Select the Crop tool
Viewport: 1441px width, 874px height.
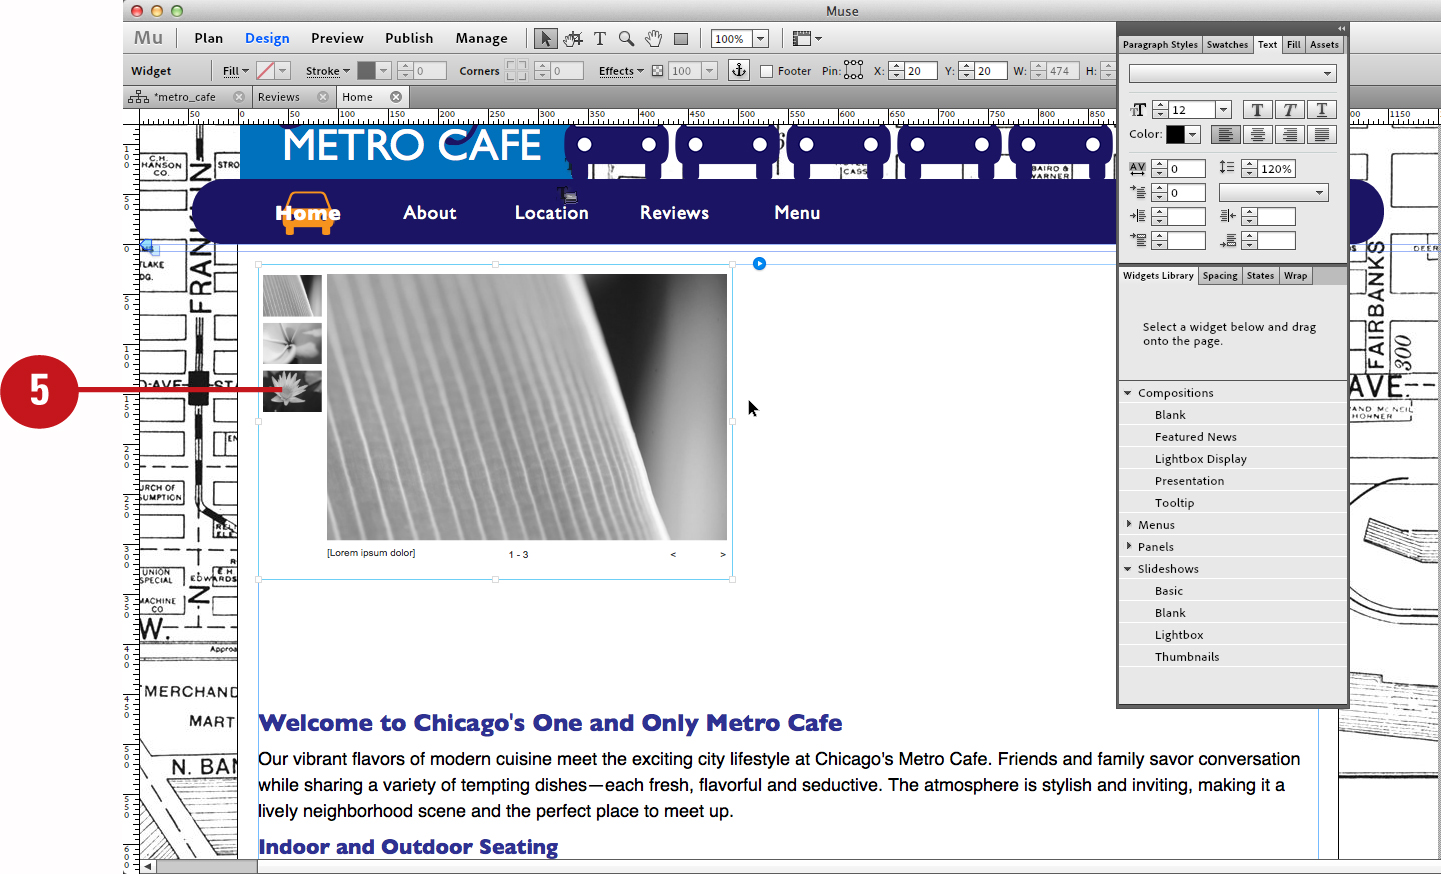pos(573,39)
